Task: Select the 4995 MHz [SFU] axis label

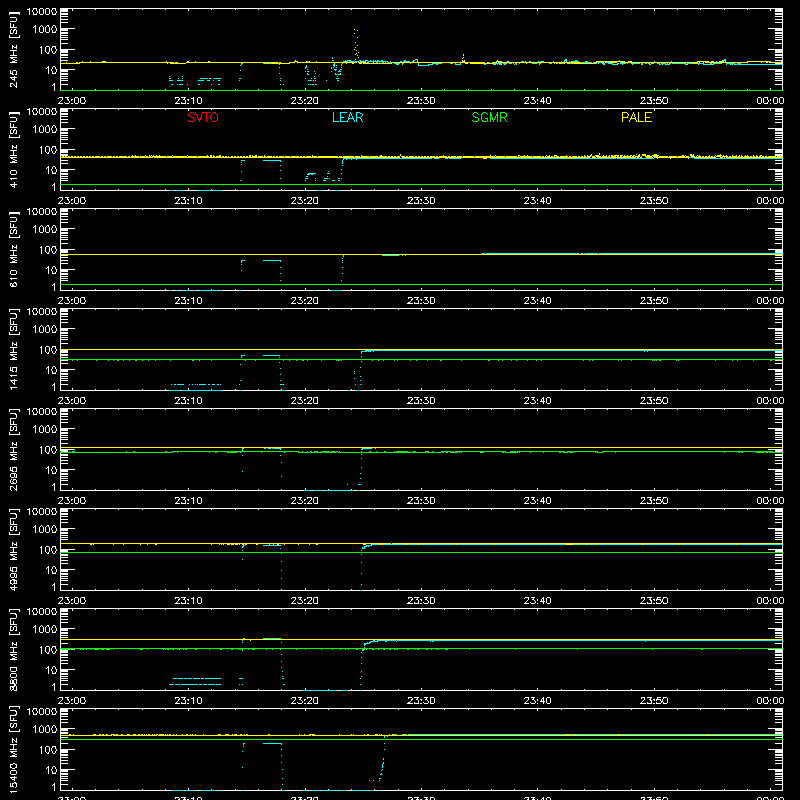Action: (13, 549)
